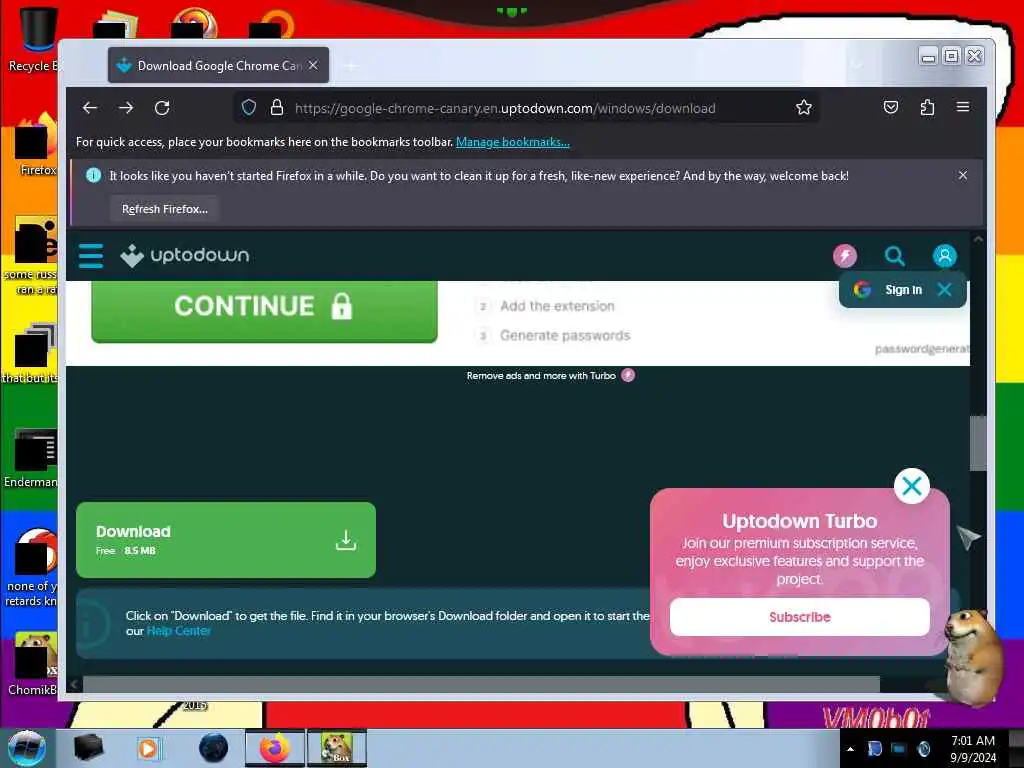
Task: Click the 'Generate passwords' step text
Action: (x=565, y=335)
